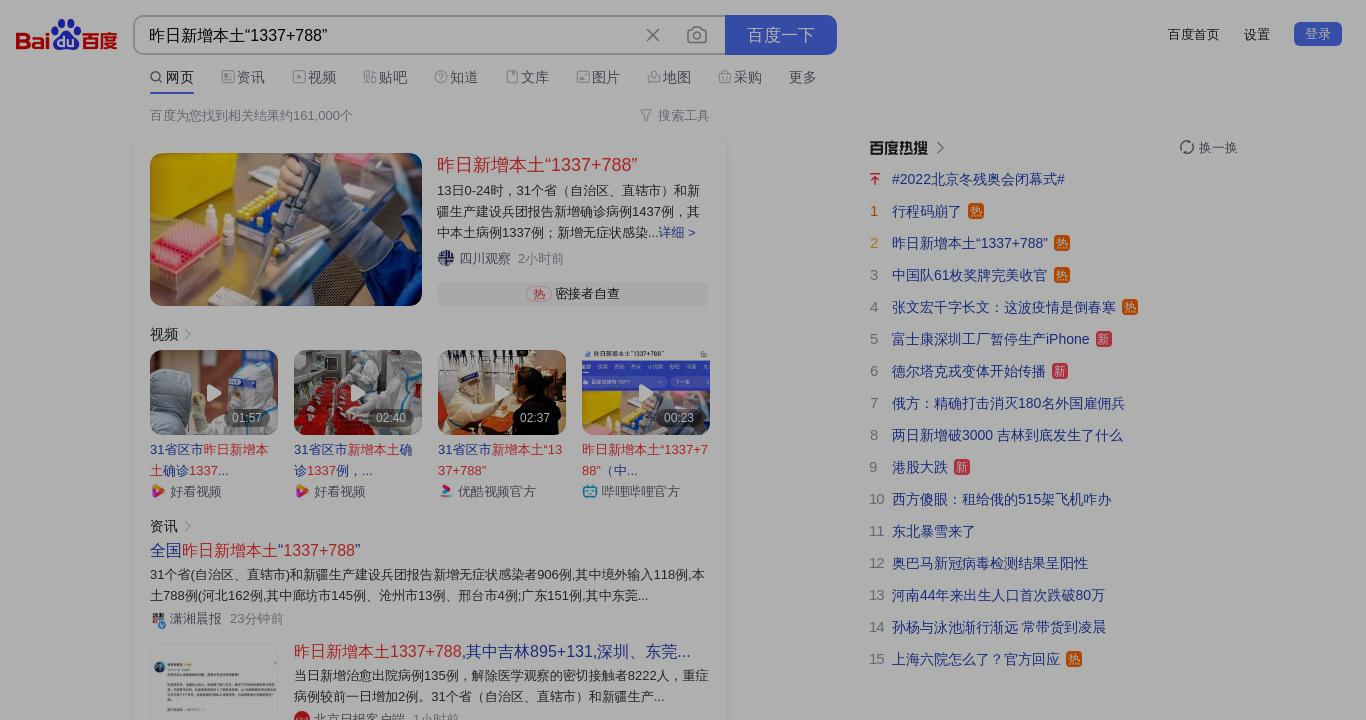Open hot topic 西方傻眼:租给俄的515架飞机咋办

tap(1001, 499)
